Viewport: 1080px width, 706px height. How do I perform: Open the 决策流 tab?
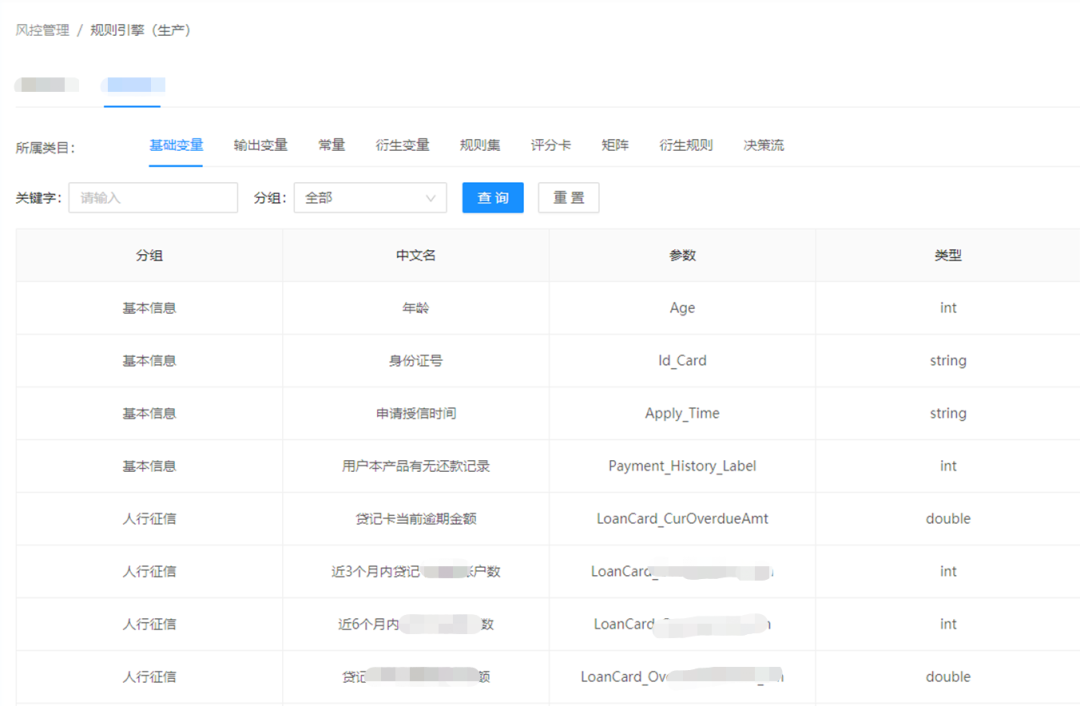pos(763,145)
